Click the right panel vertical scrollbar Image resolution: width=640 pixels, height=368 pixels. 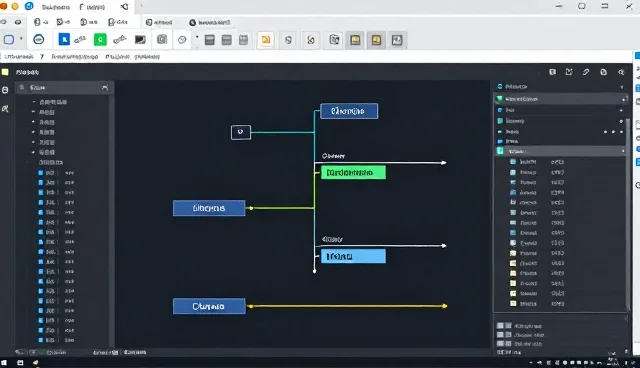pos(628,214)
